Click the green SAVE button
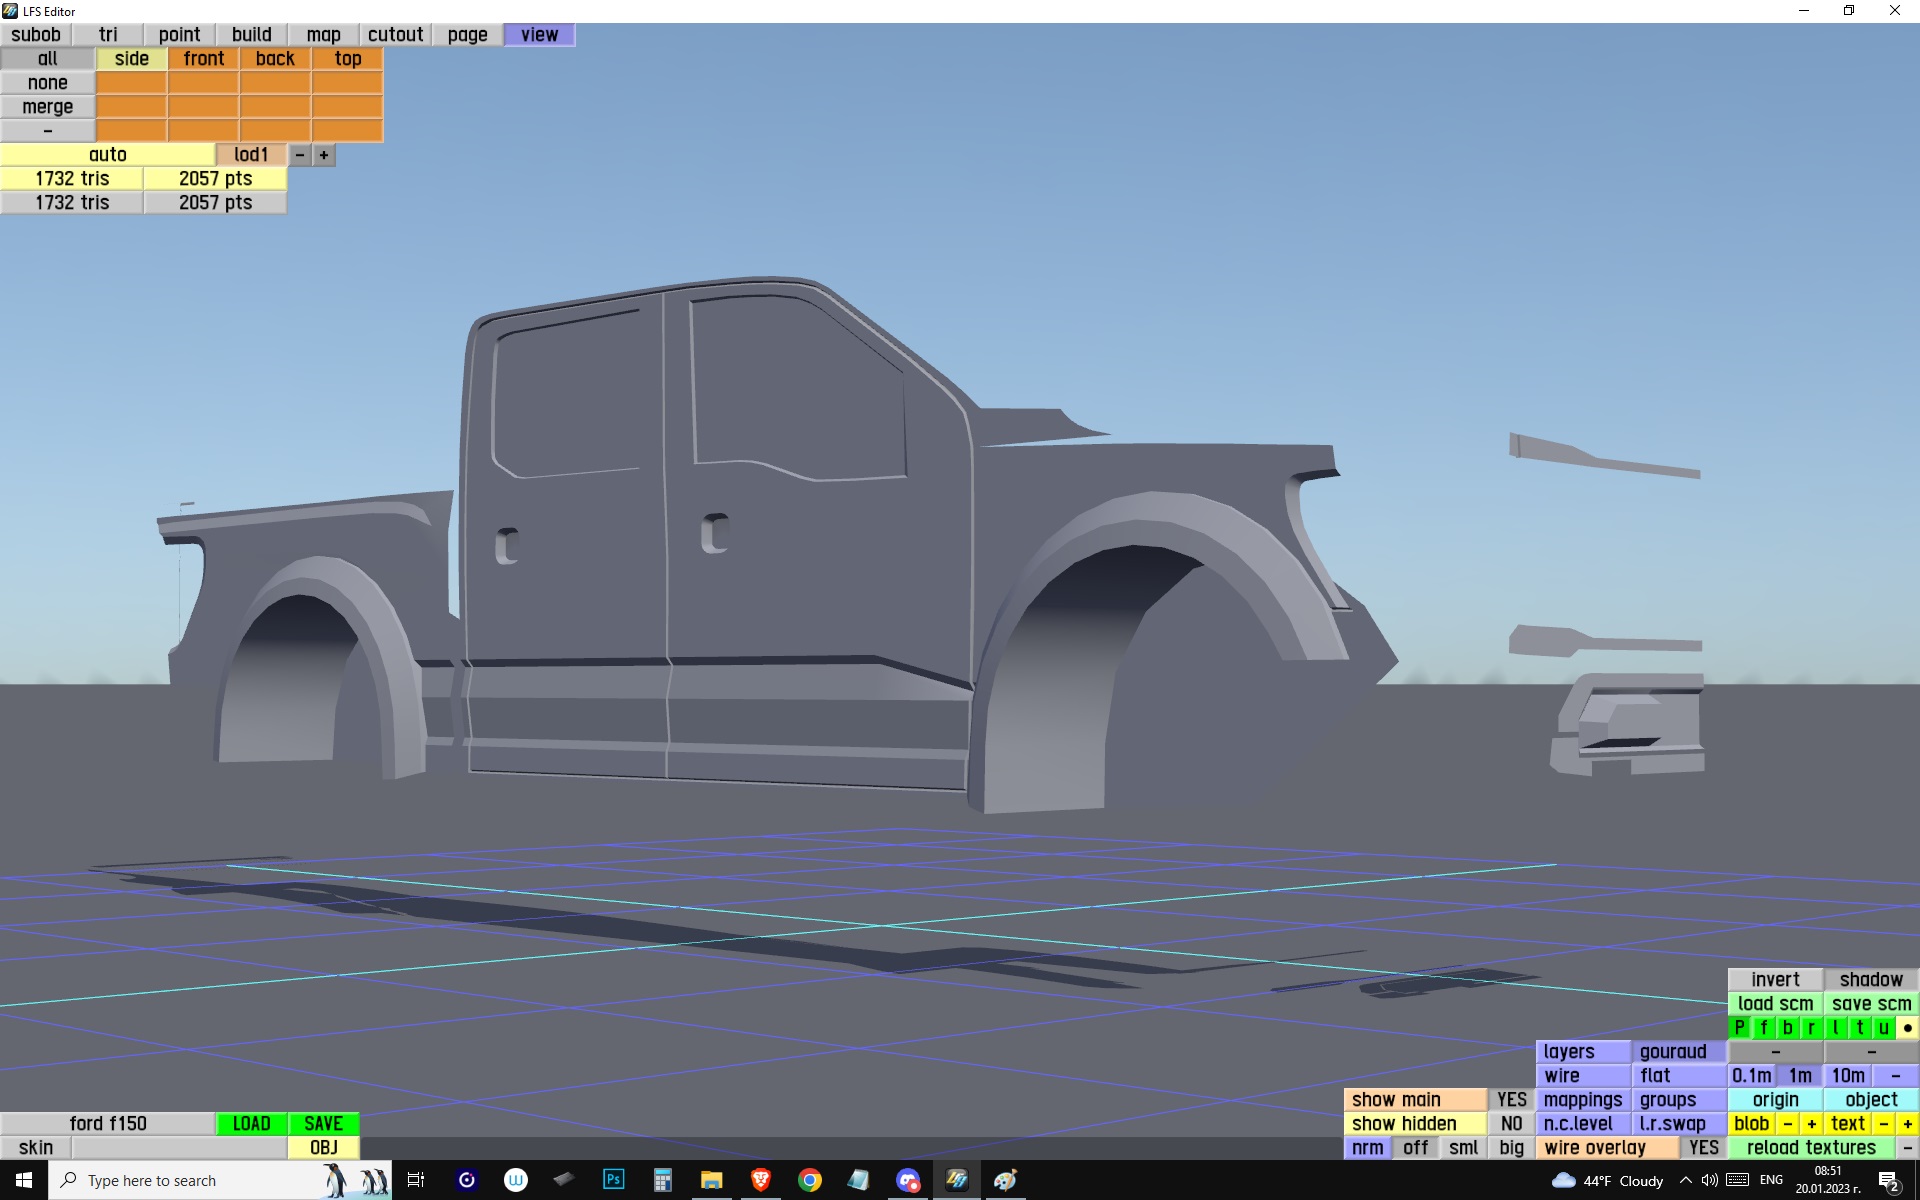1920x1200 pixels. click(x=323, y=1124)
